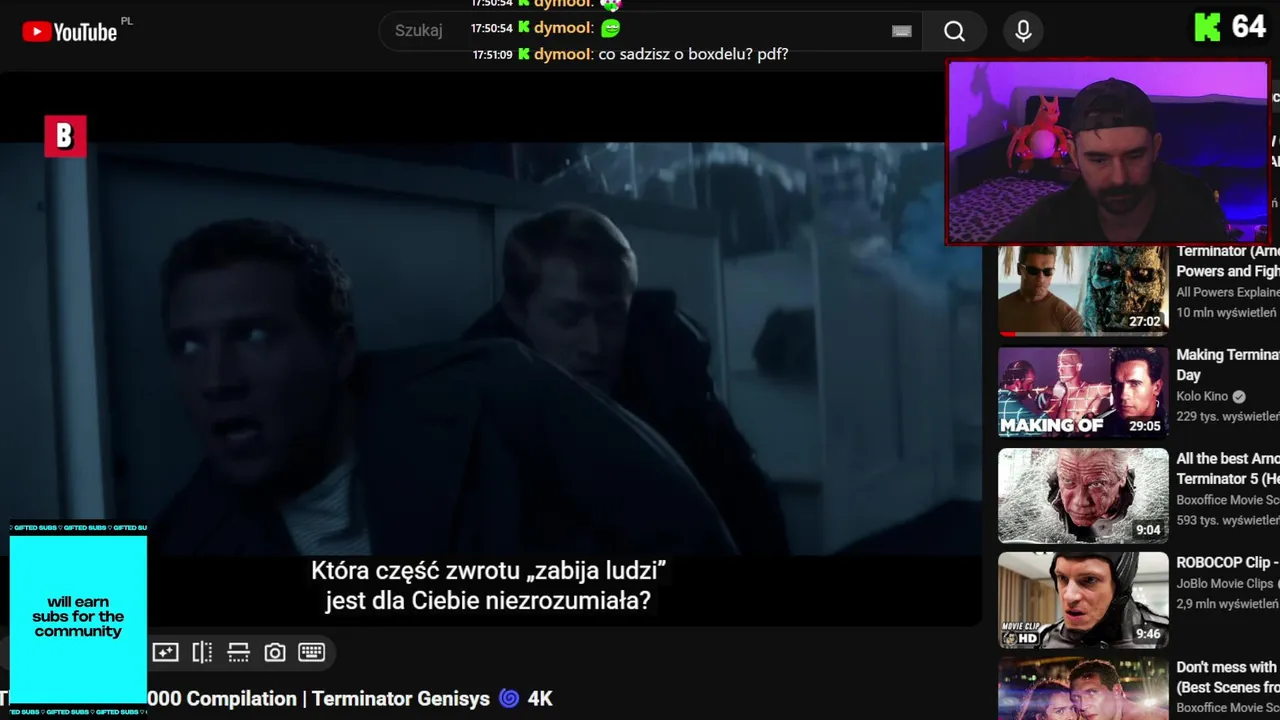Click the split-view toolbar icon

tap(202, 652)
